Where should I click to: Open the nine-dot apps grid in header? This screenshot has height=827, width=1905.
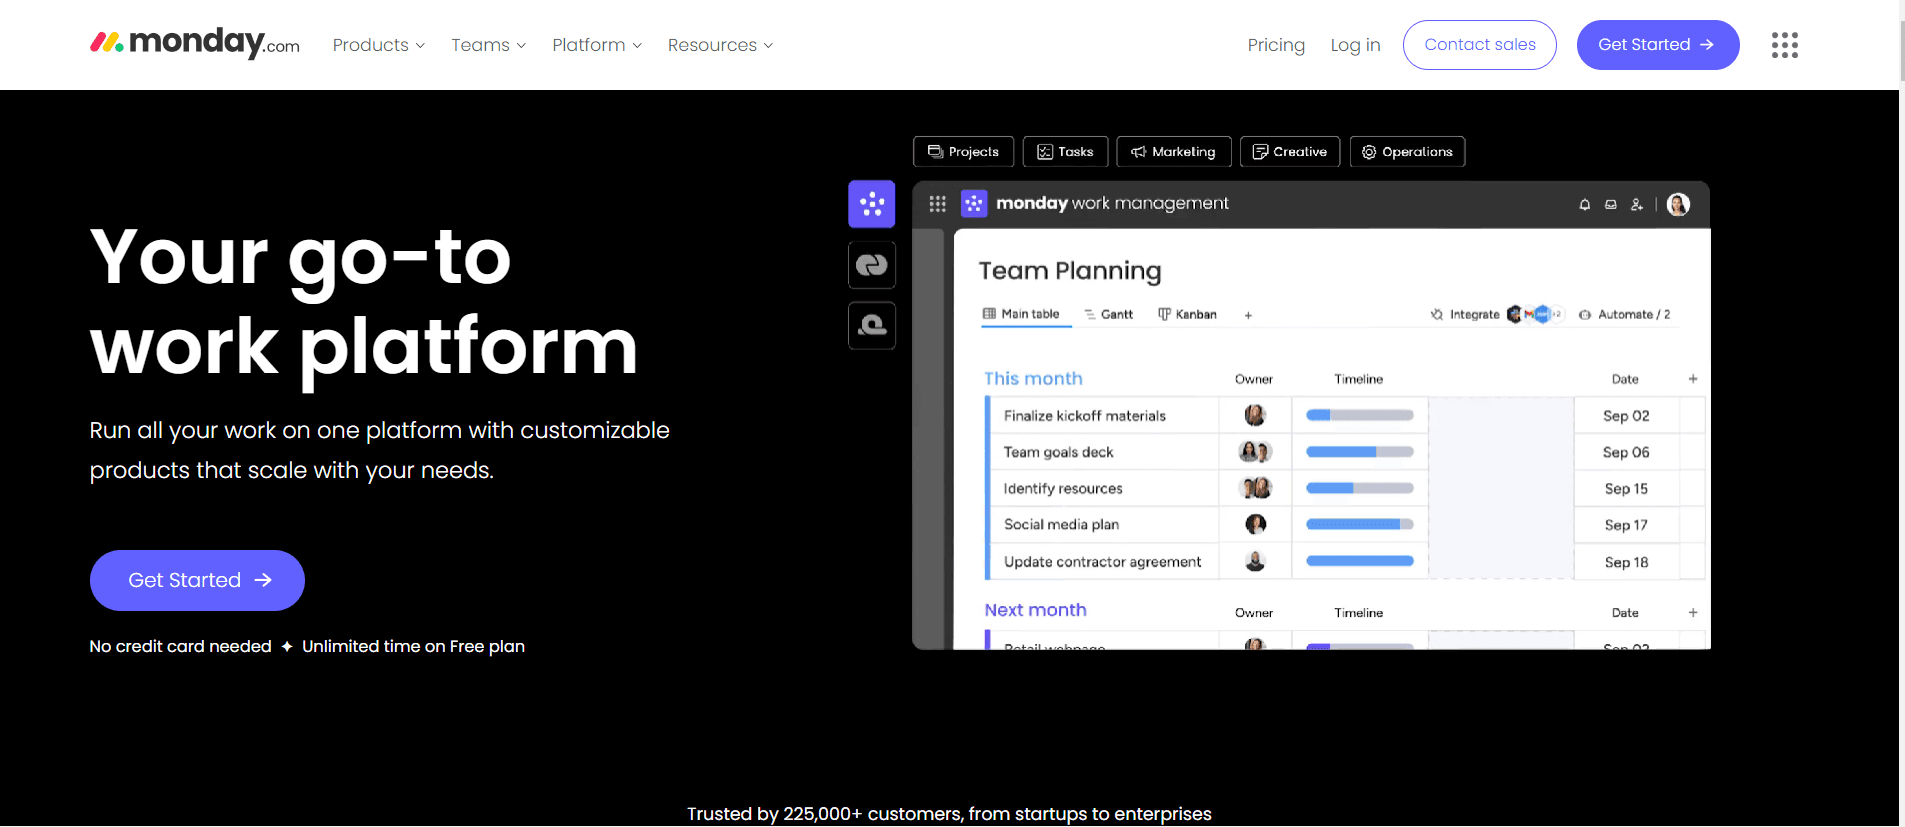(x=1784, y=45)
